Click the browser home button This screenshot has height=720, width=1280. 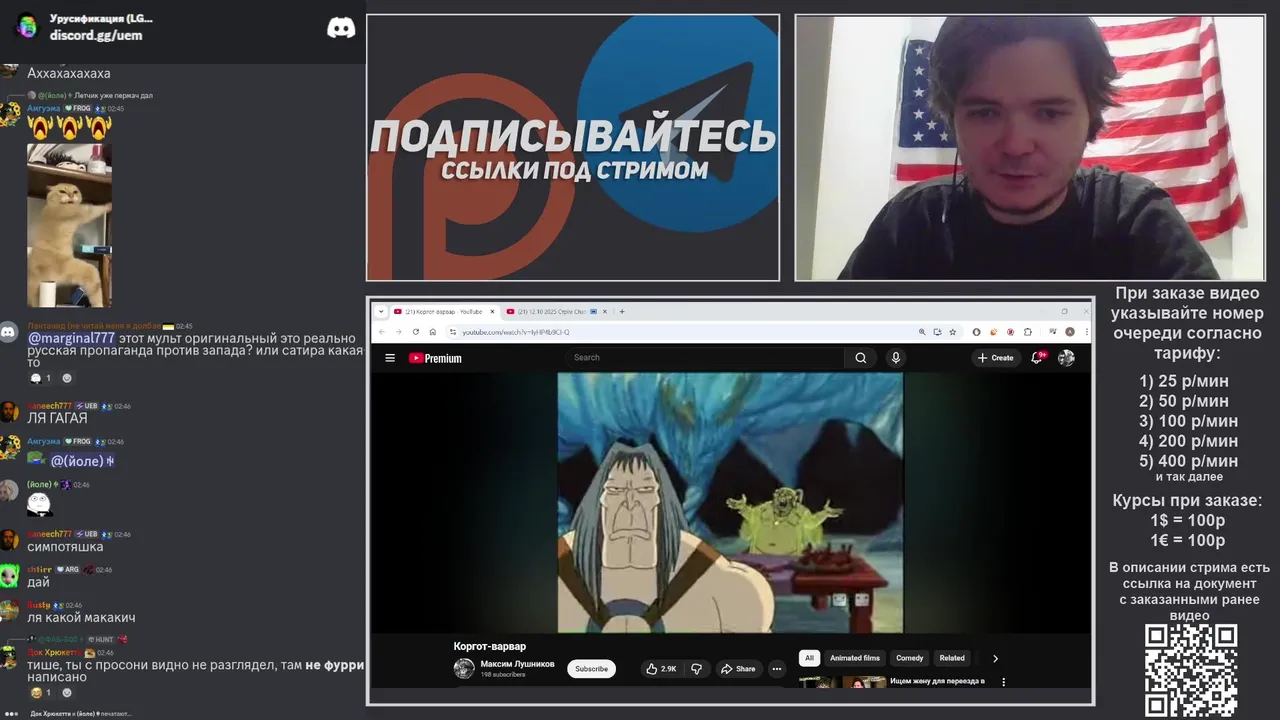point(432,332)
